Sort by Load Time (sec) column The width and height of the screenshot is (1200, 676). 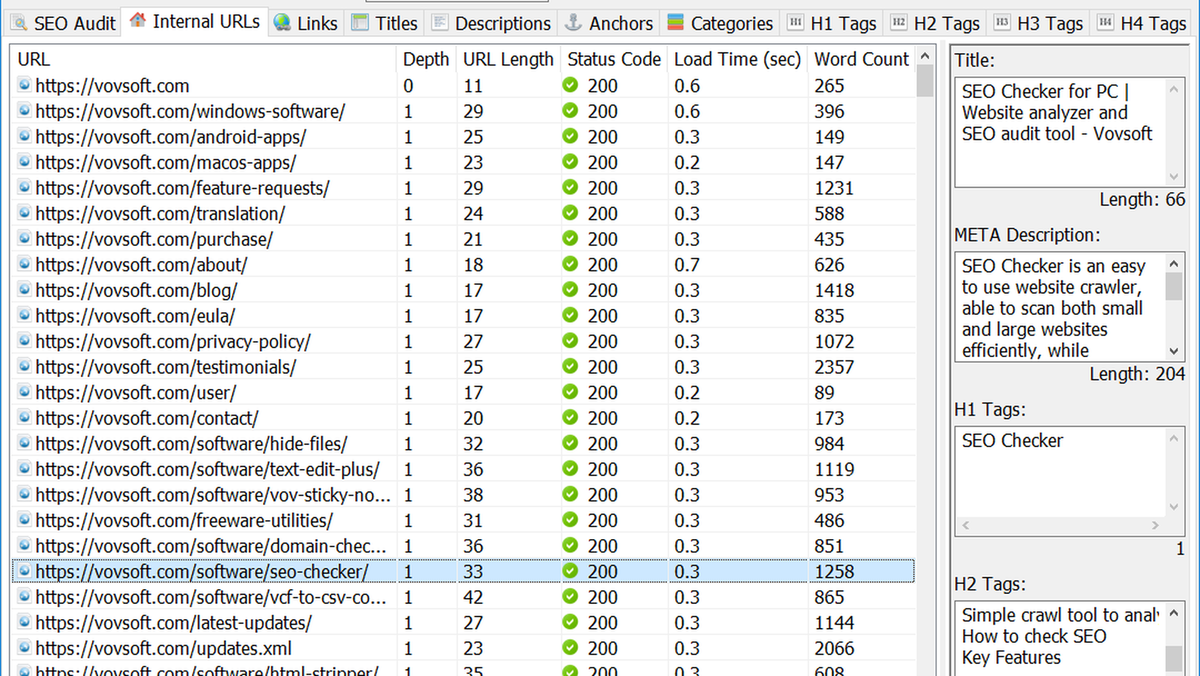click(x=738, y=59)
